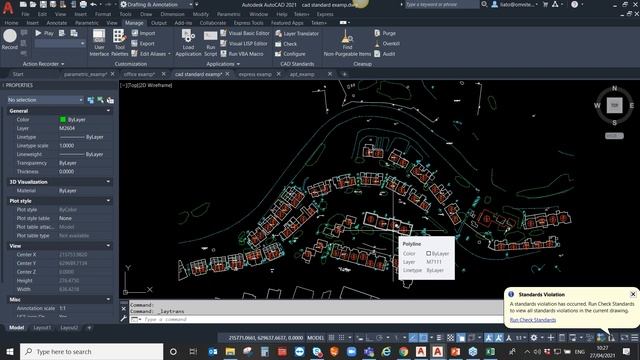Click Find Non-Purgeable Items
This screenshot has width=640, height=360.
click(x=347, y=42)
